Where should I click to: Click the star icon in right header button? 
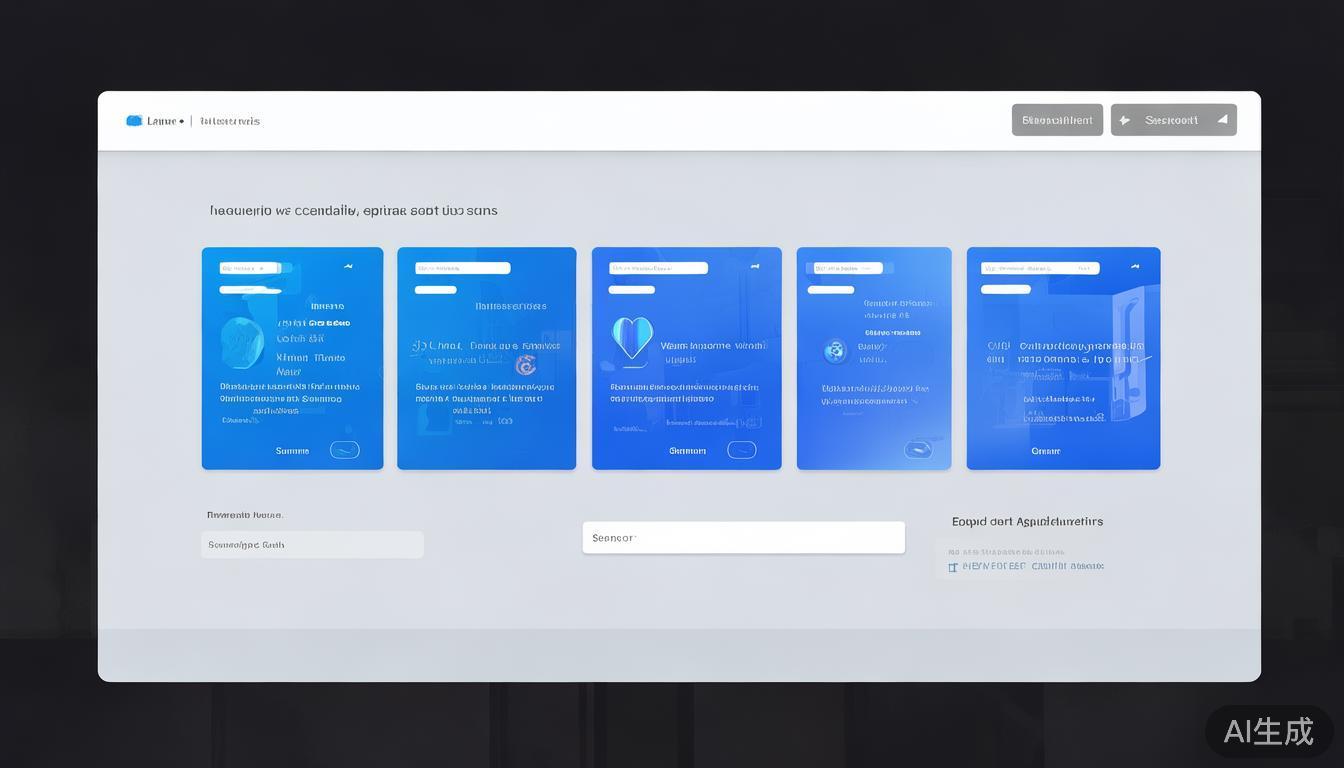[x=1125, y=120]
